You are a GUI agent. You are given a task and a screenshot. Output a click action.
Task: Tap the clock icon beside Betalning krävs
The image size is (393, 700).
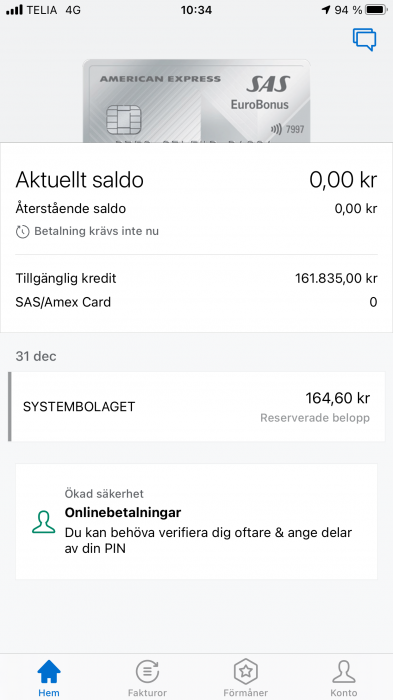[22, 232]
